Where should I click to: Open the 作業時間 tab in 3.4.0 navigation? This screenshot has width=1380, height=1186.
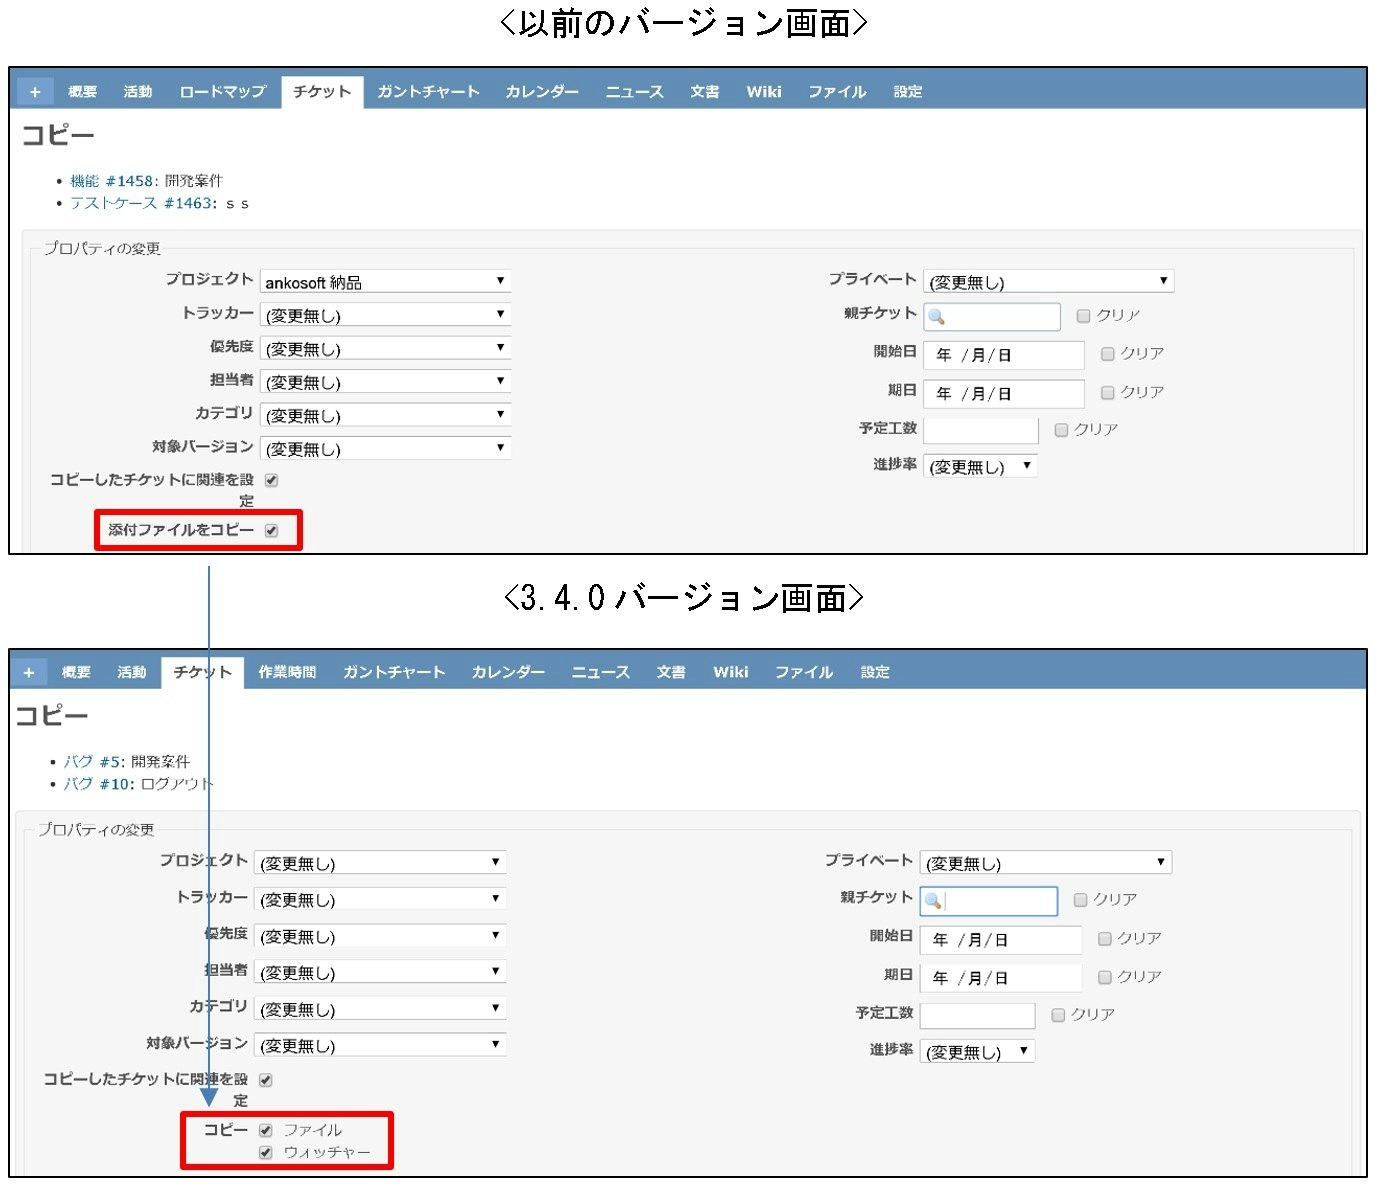coord(288,671)
